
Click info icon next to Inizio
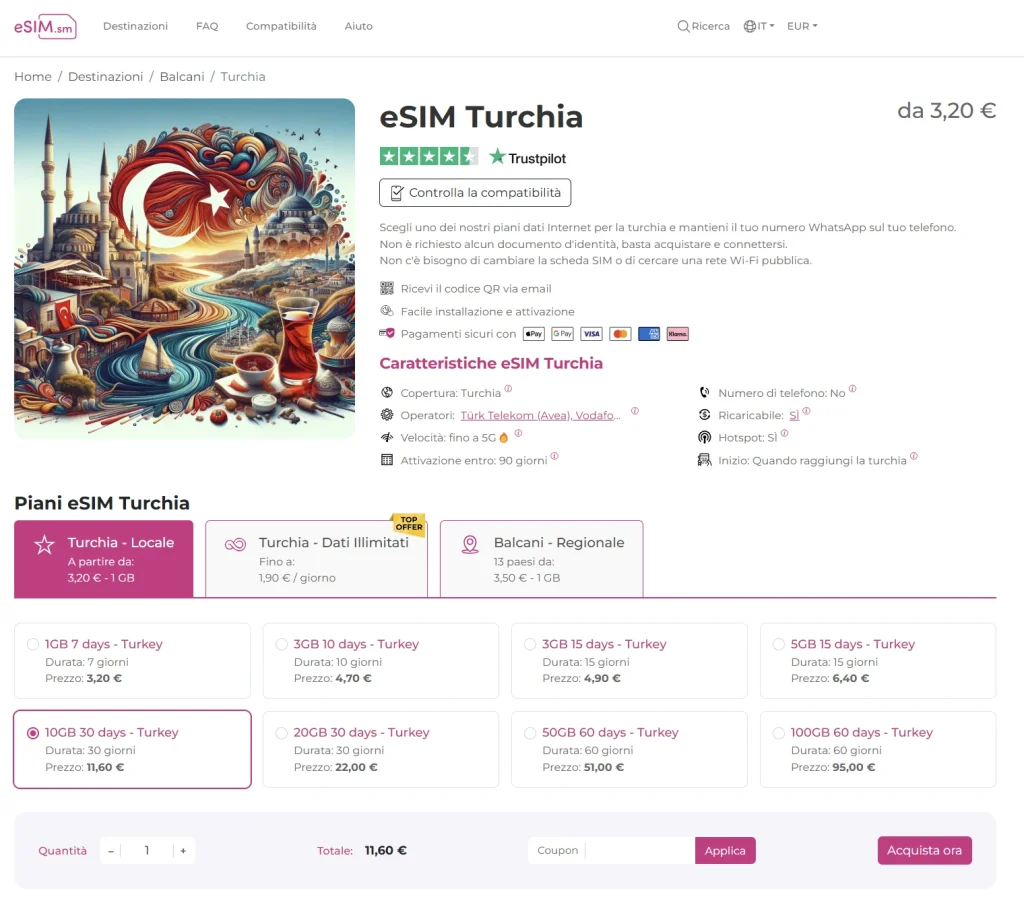914,456
